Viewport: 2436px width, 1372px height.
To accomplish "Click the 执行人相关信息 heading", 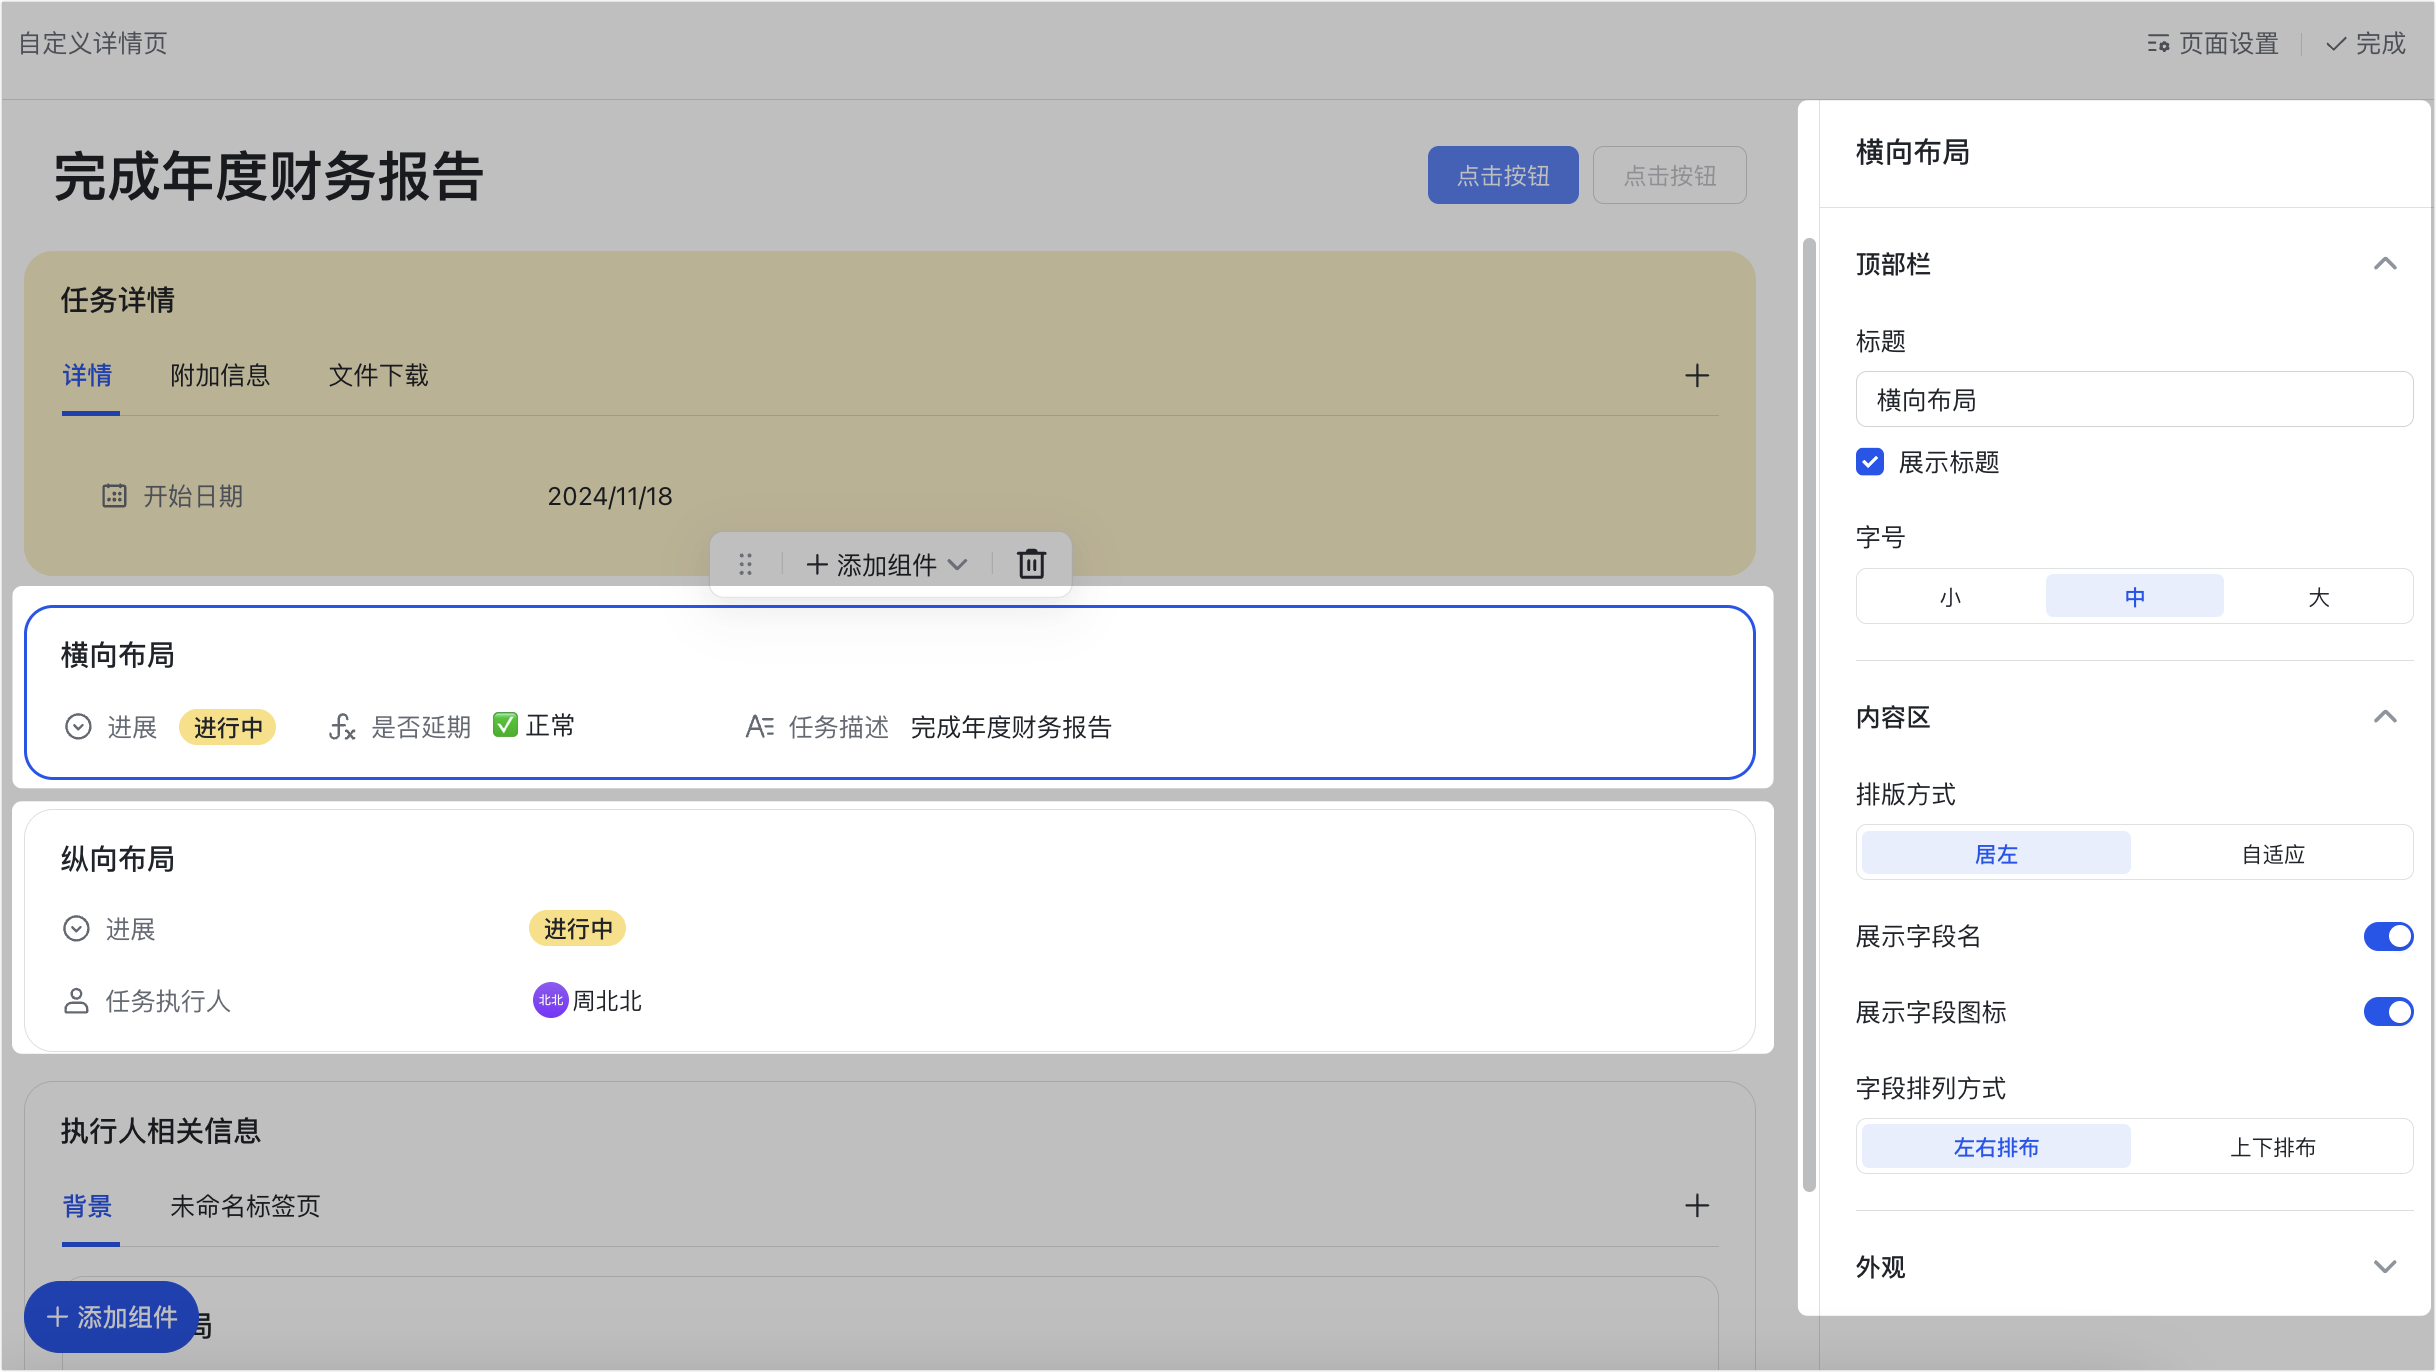I will click(161, 1131).
